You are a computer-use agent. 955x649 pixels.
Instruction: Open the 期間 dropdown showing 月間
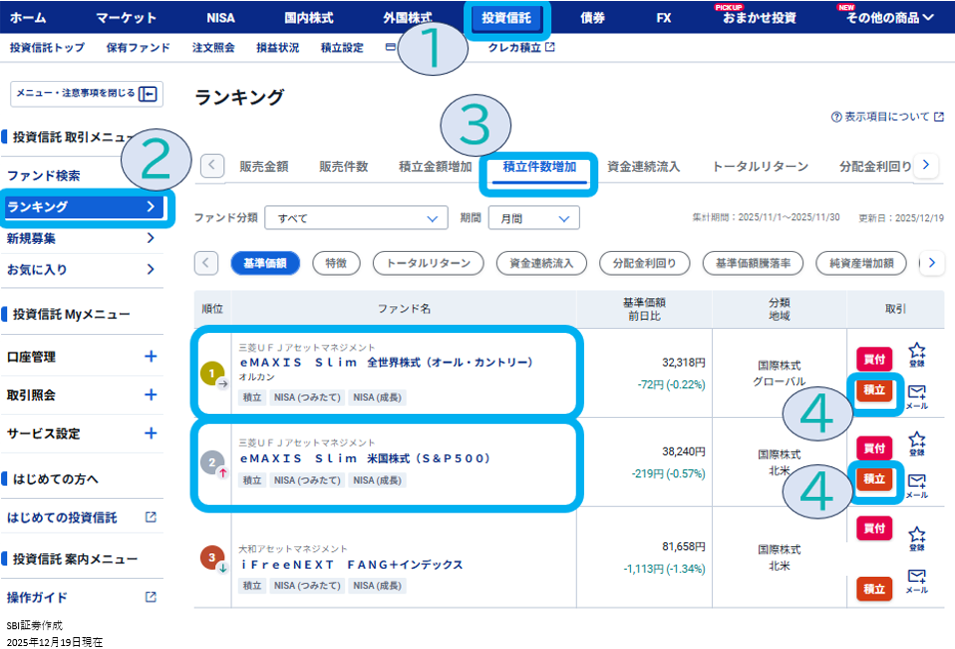click(x=534, y=218)
